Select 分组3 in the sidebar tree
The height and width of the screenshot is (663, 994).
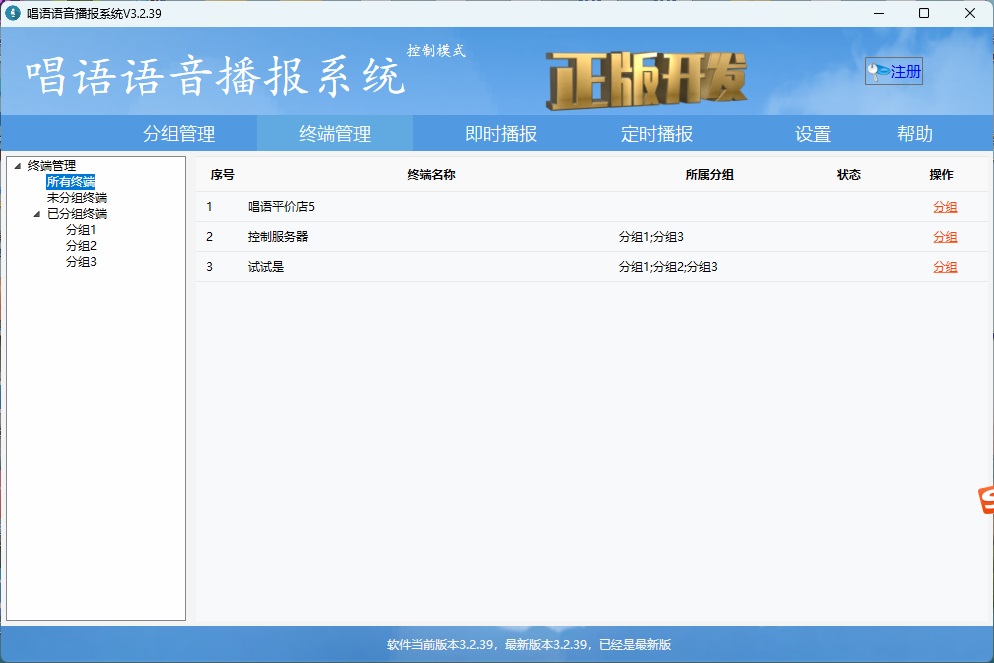coord(82,261)
